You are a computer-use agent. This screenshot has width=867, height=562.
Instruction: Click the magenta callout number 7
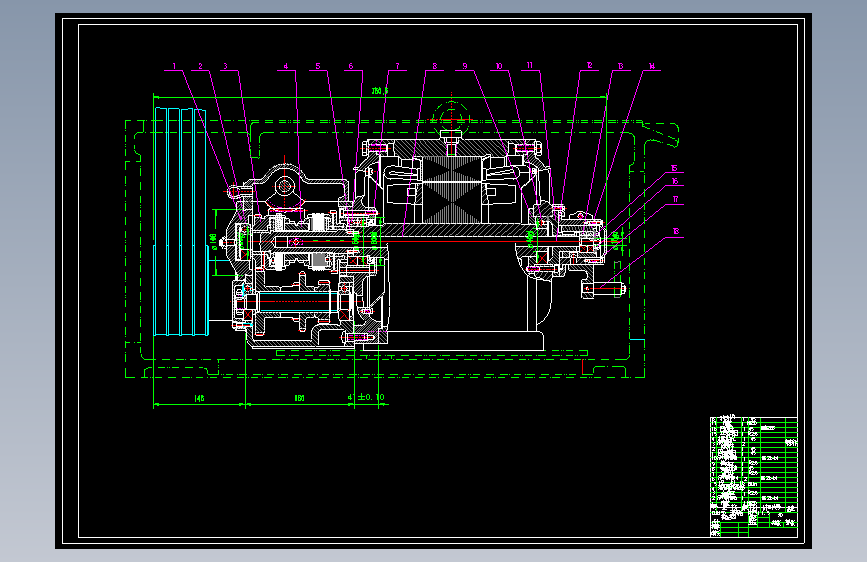click(397, 66)
